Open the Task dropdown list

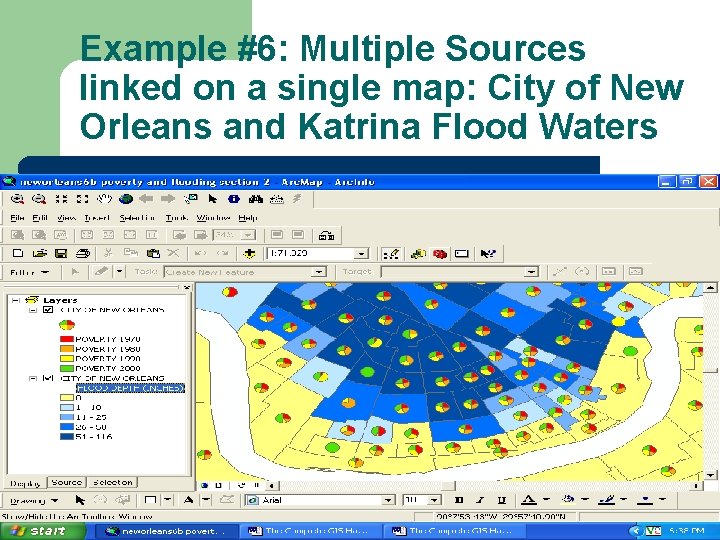point(319,272)
